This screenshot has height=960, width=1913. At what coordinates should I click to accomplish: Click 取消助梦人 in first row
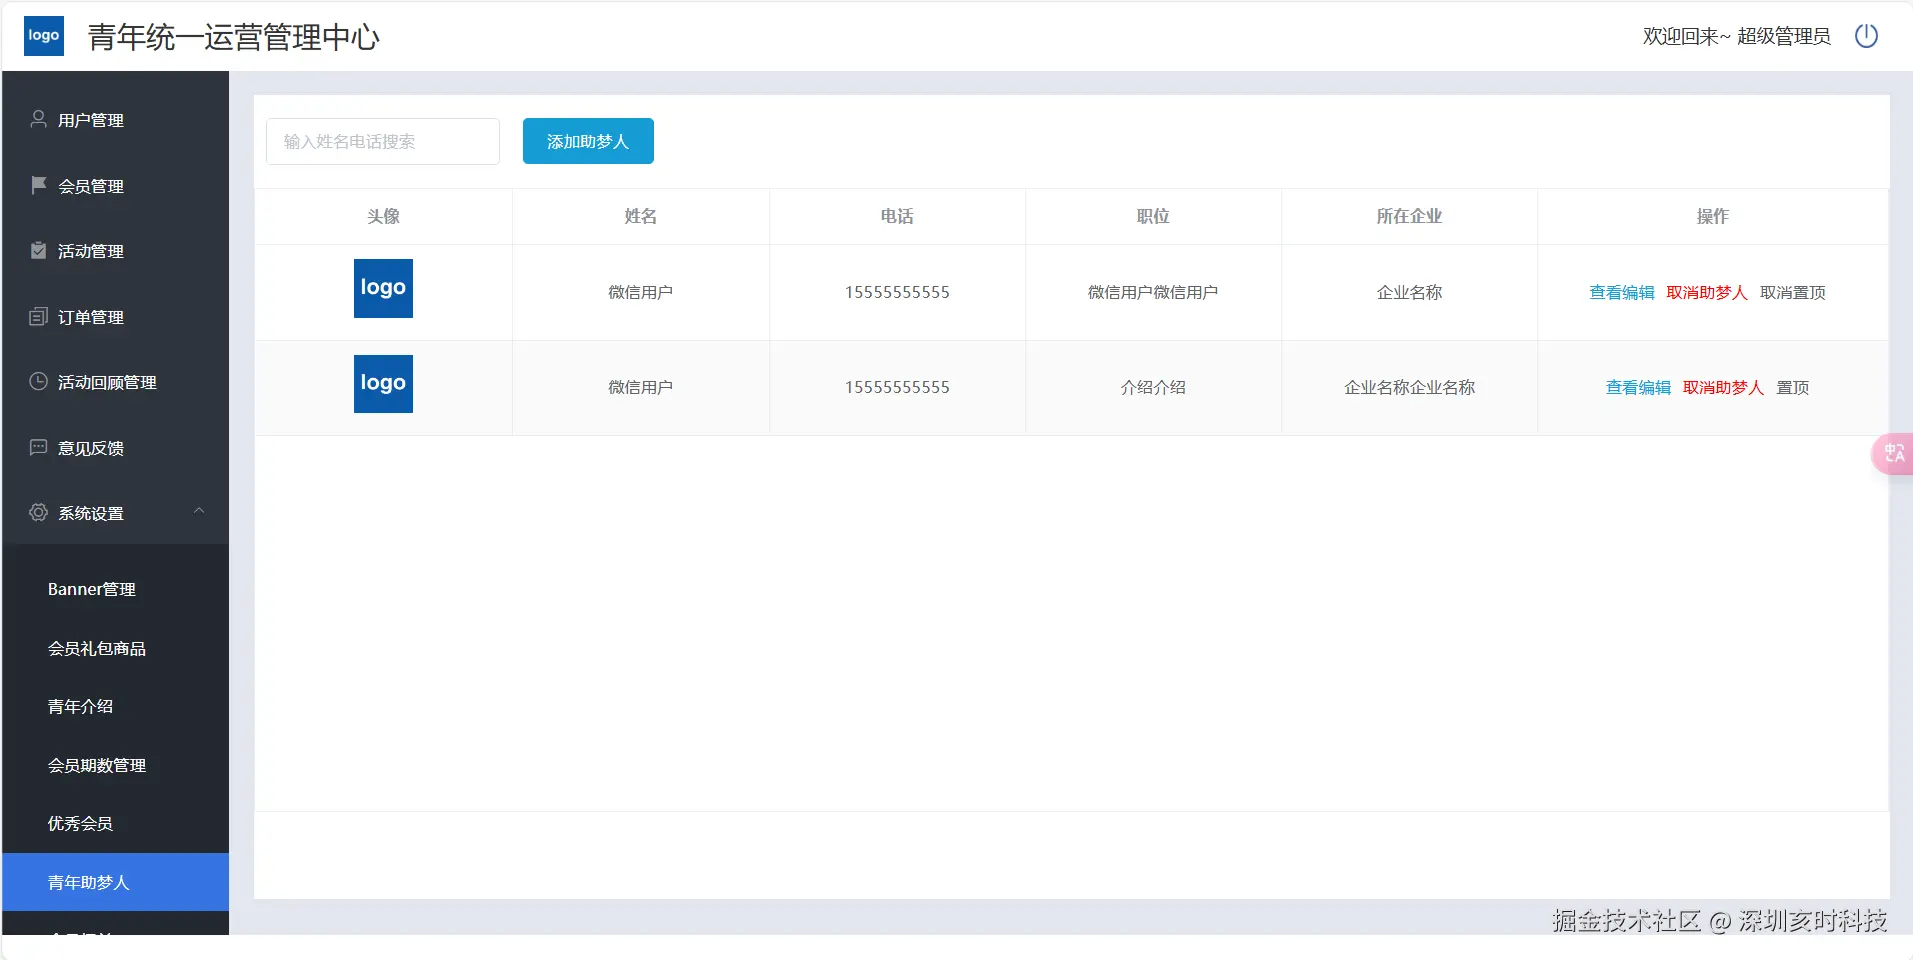click(1707, 292)
